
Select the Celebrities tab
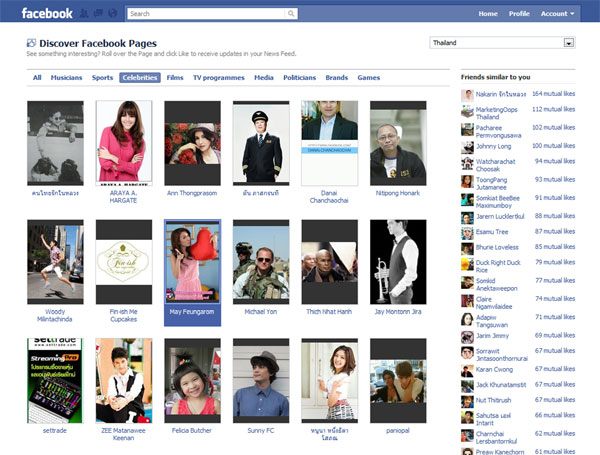pos(140,78)
